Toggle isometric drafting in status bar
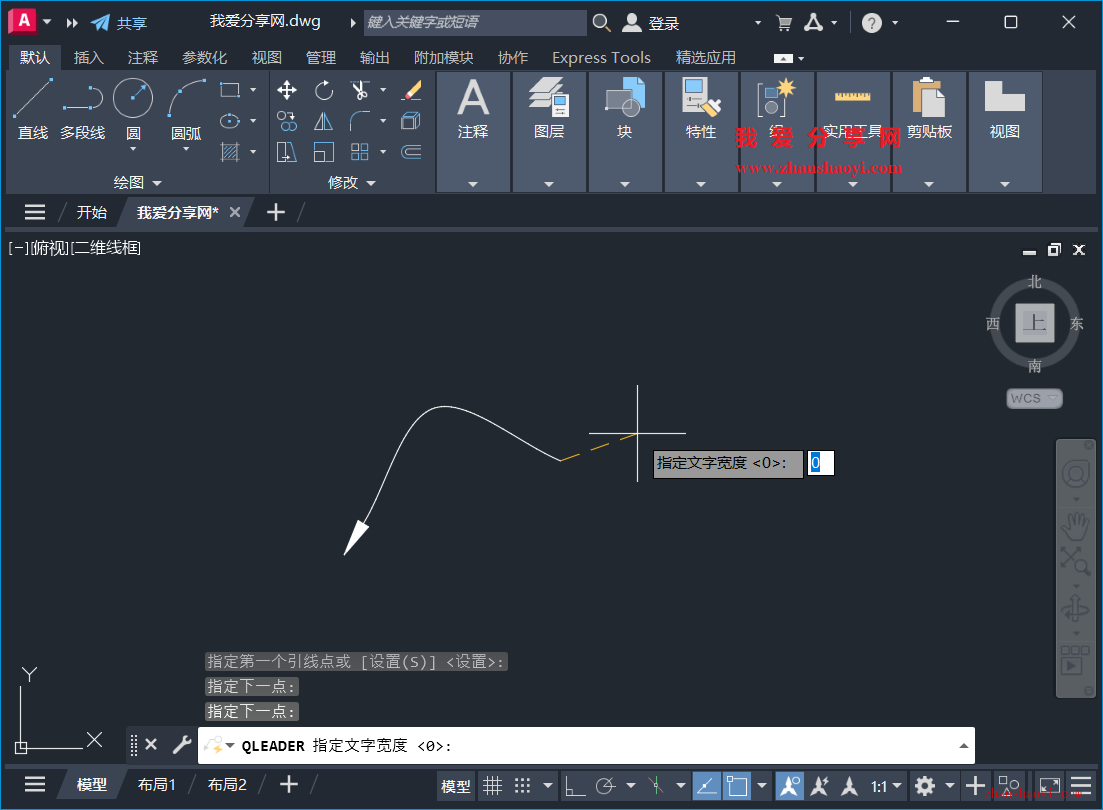The image size is (1103, 810). click(656, 785)
